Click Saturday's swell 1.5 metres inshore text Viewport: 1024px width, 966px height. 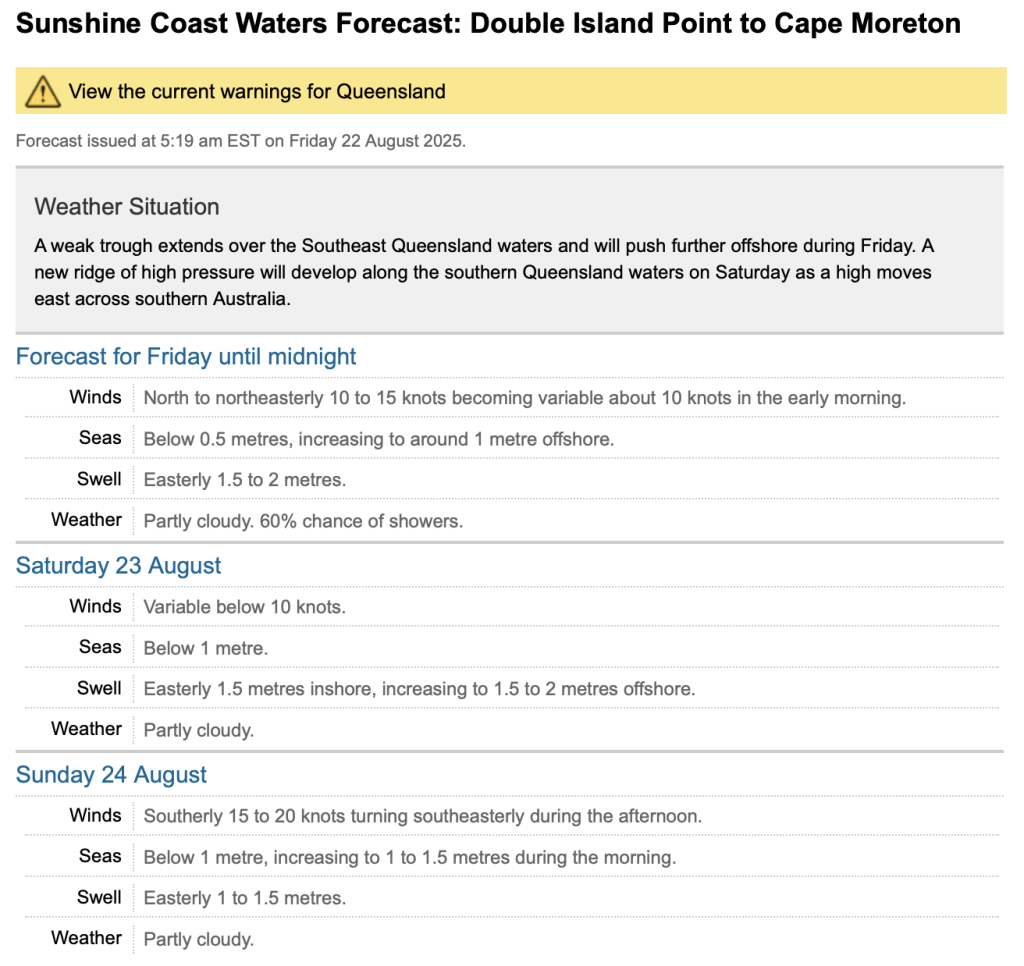coord(418,689)
